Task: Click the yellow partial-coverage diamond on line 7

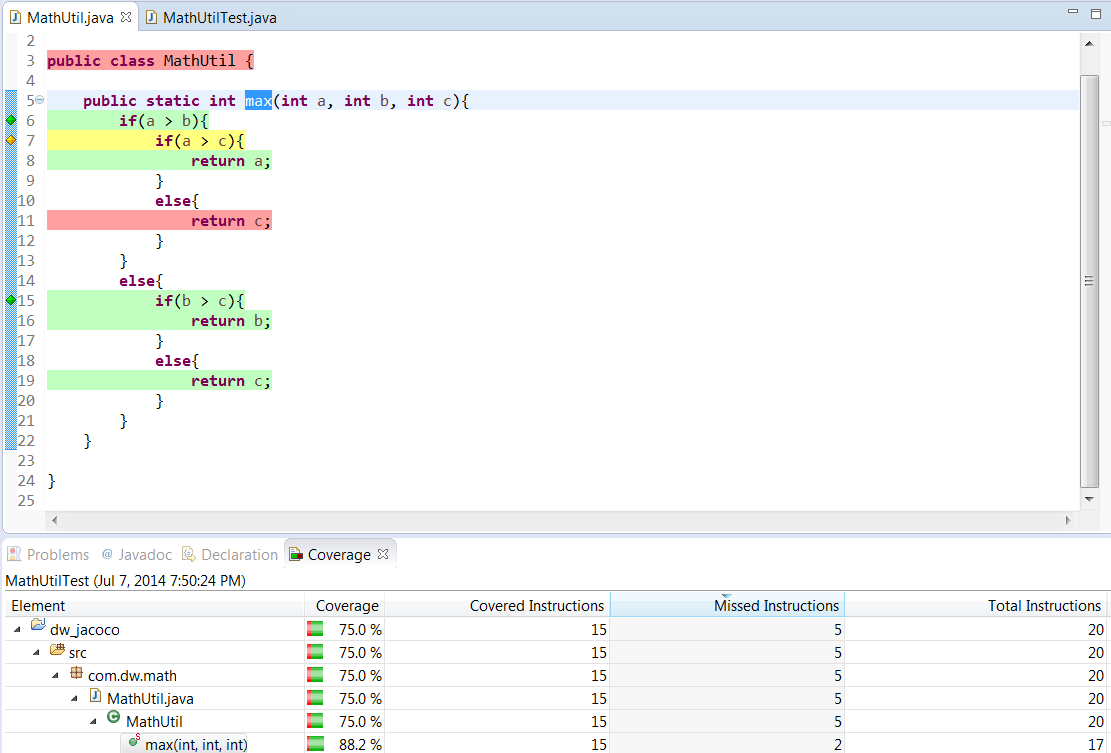Action: (11, 140)
